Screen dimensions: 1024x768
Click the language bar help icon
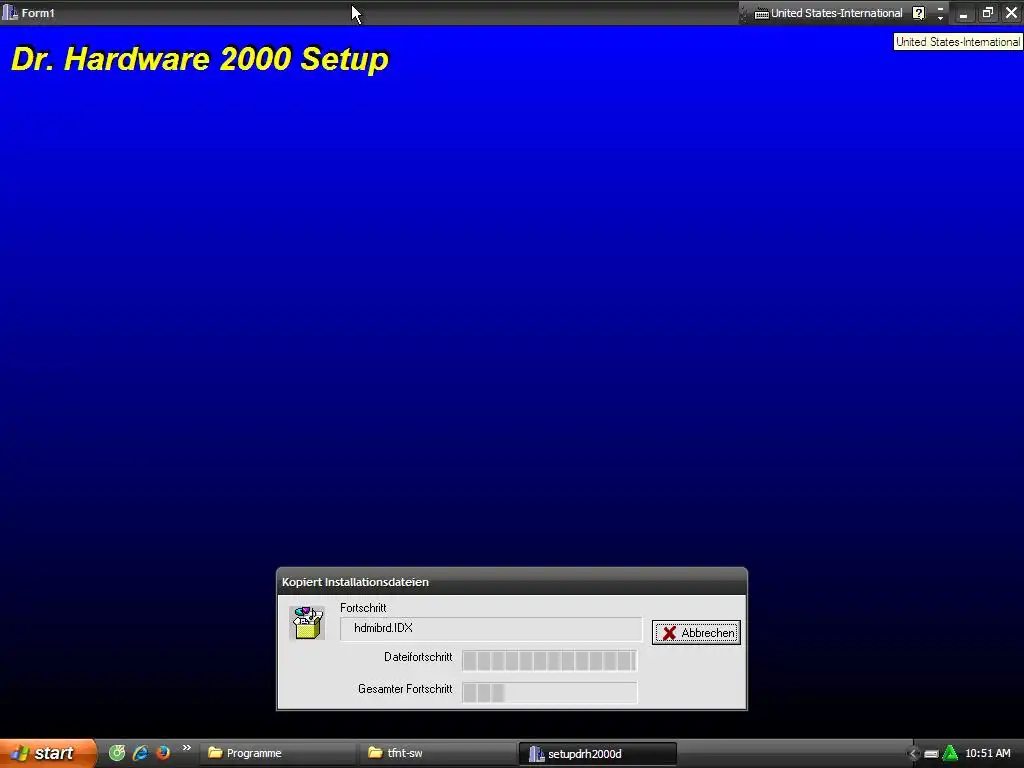click(x=918, y=13)
